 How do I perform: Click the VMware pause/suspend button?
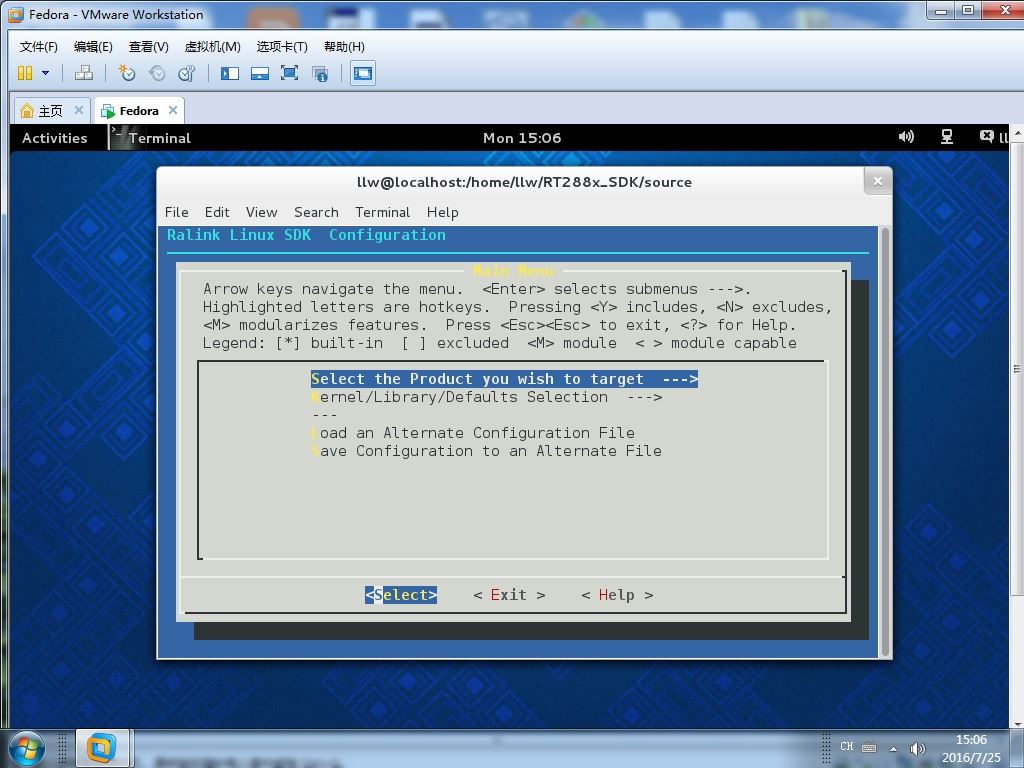click(25, 73)
